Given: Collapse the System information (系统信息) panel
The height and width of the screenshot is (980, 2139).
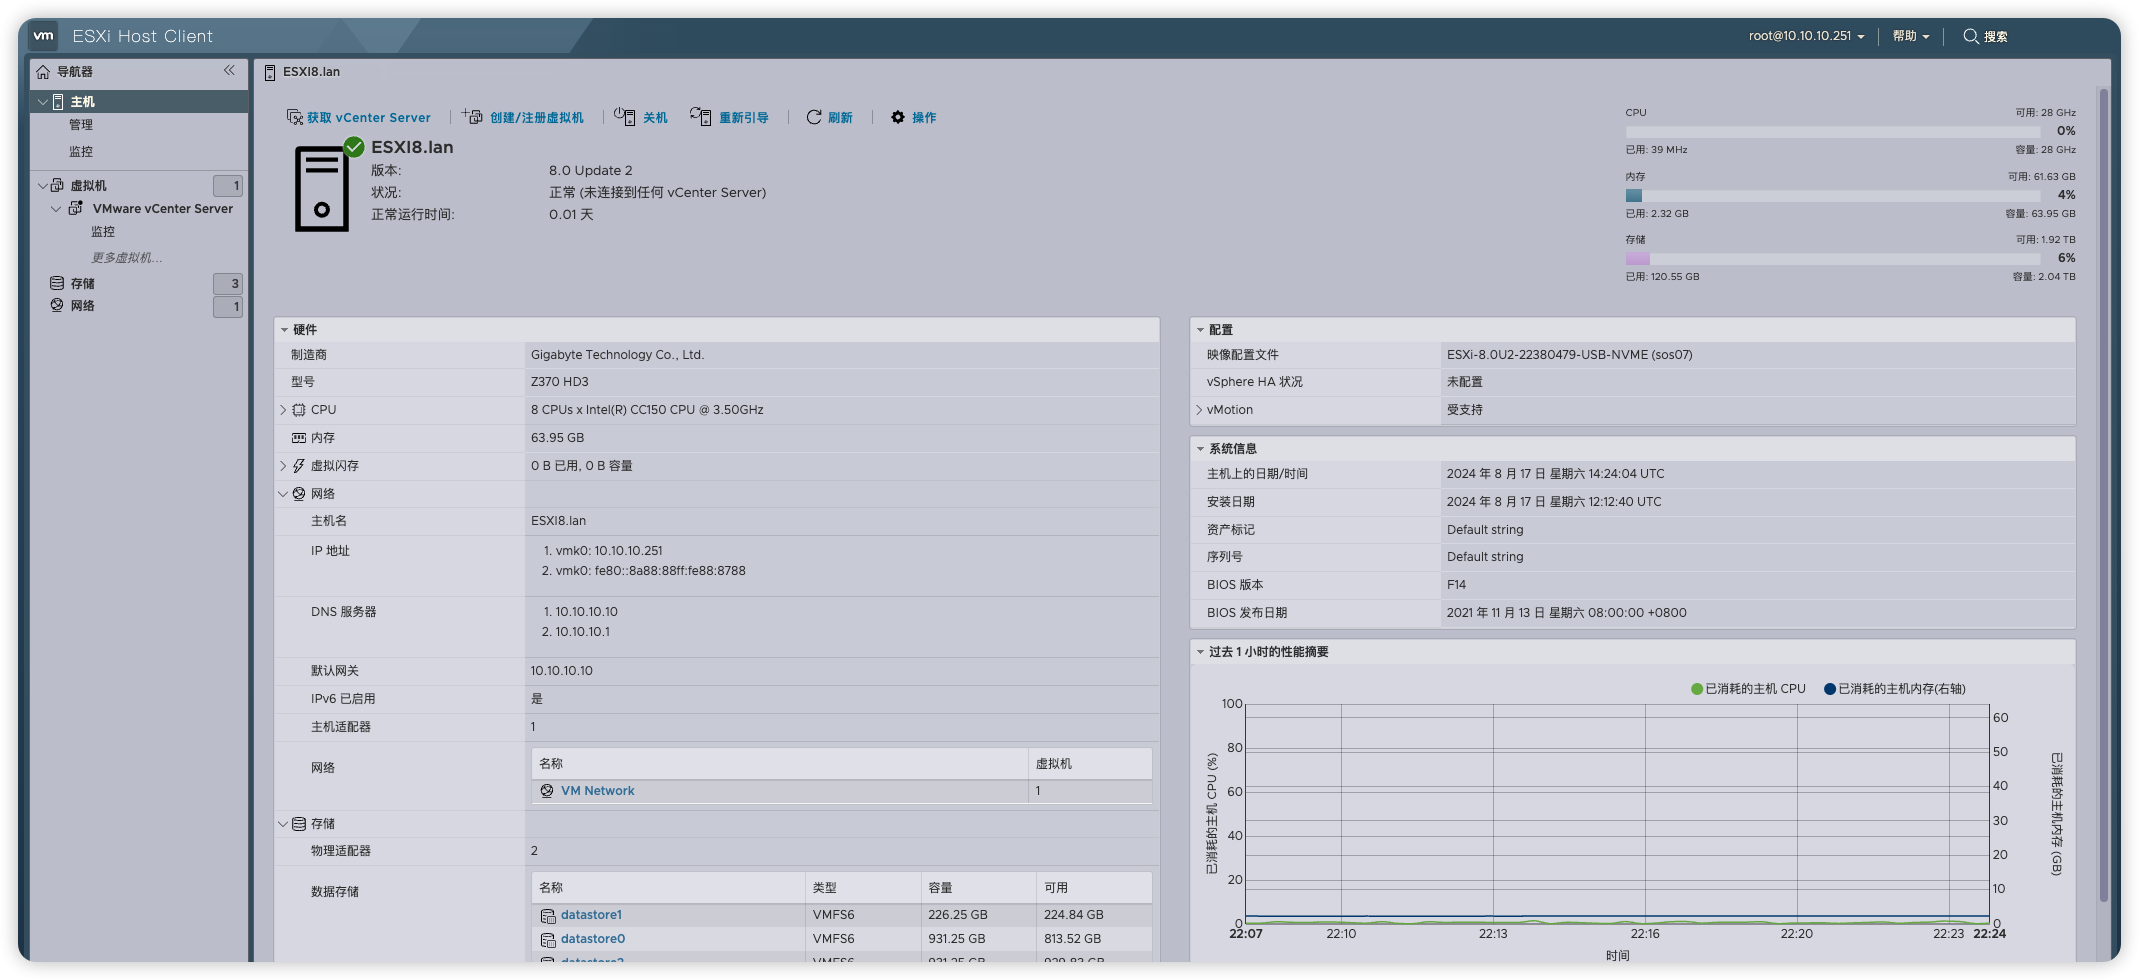Looking at the screenshot, I should (1200, 449).
